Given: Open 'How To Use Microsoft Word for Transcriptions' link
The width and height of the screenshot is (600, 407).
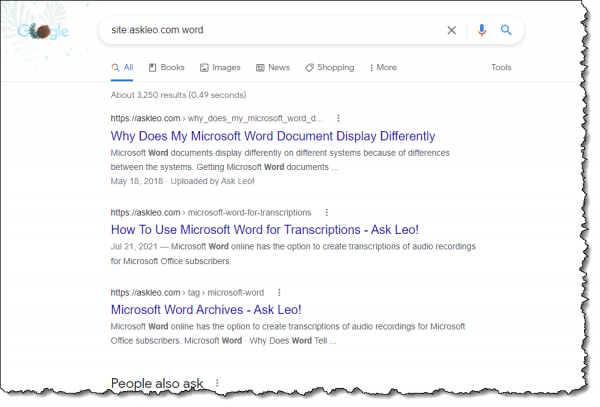Looking at the screenshot, I should 265,230.
